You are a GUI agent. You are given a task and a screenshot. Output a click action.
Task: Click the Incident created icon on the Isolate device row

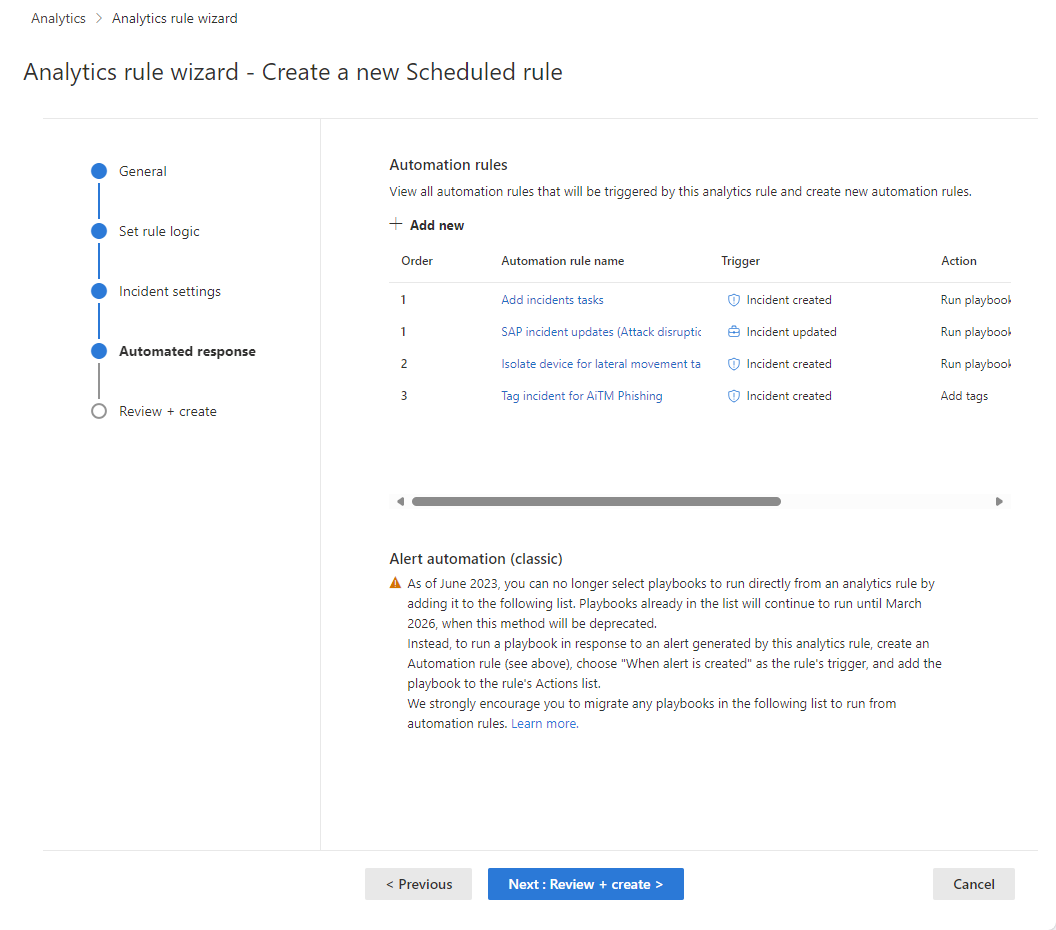[734, 363]
